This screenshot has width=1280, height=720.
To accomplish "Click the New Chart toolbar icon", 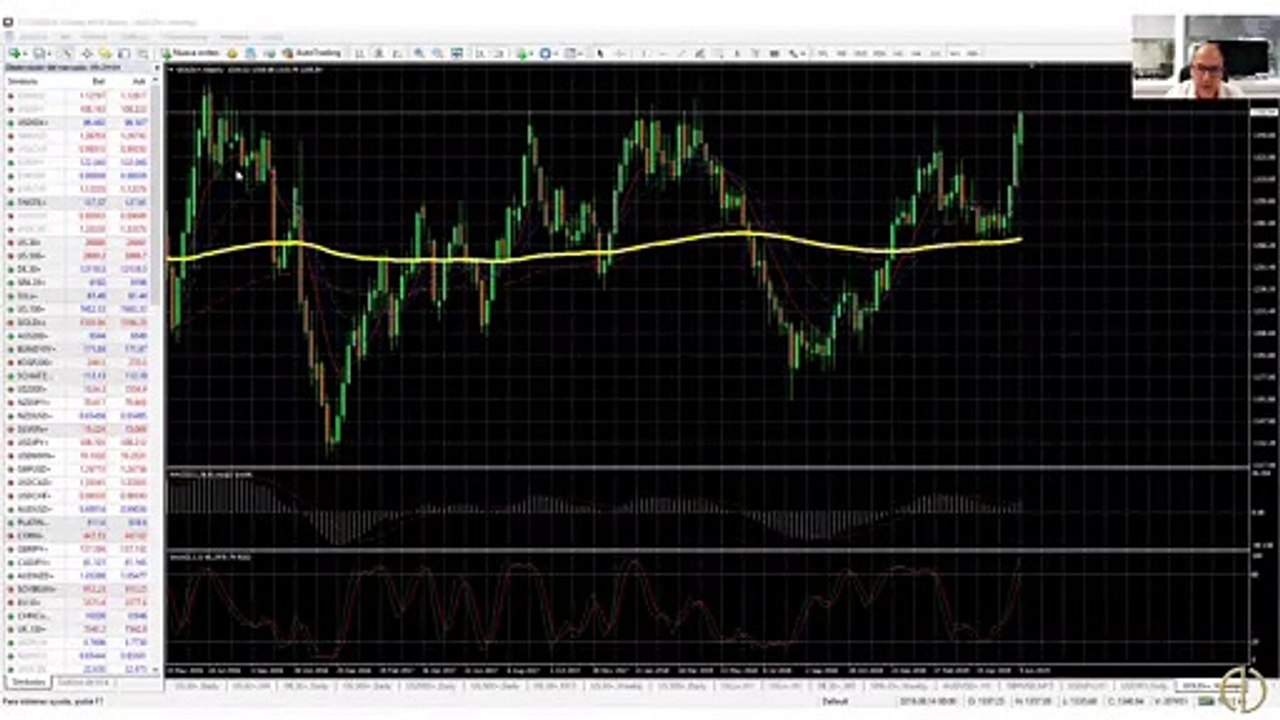I will point(14,53).
